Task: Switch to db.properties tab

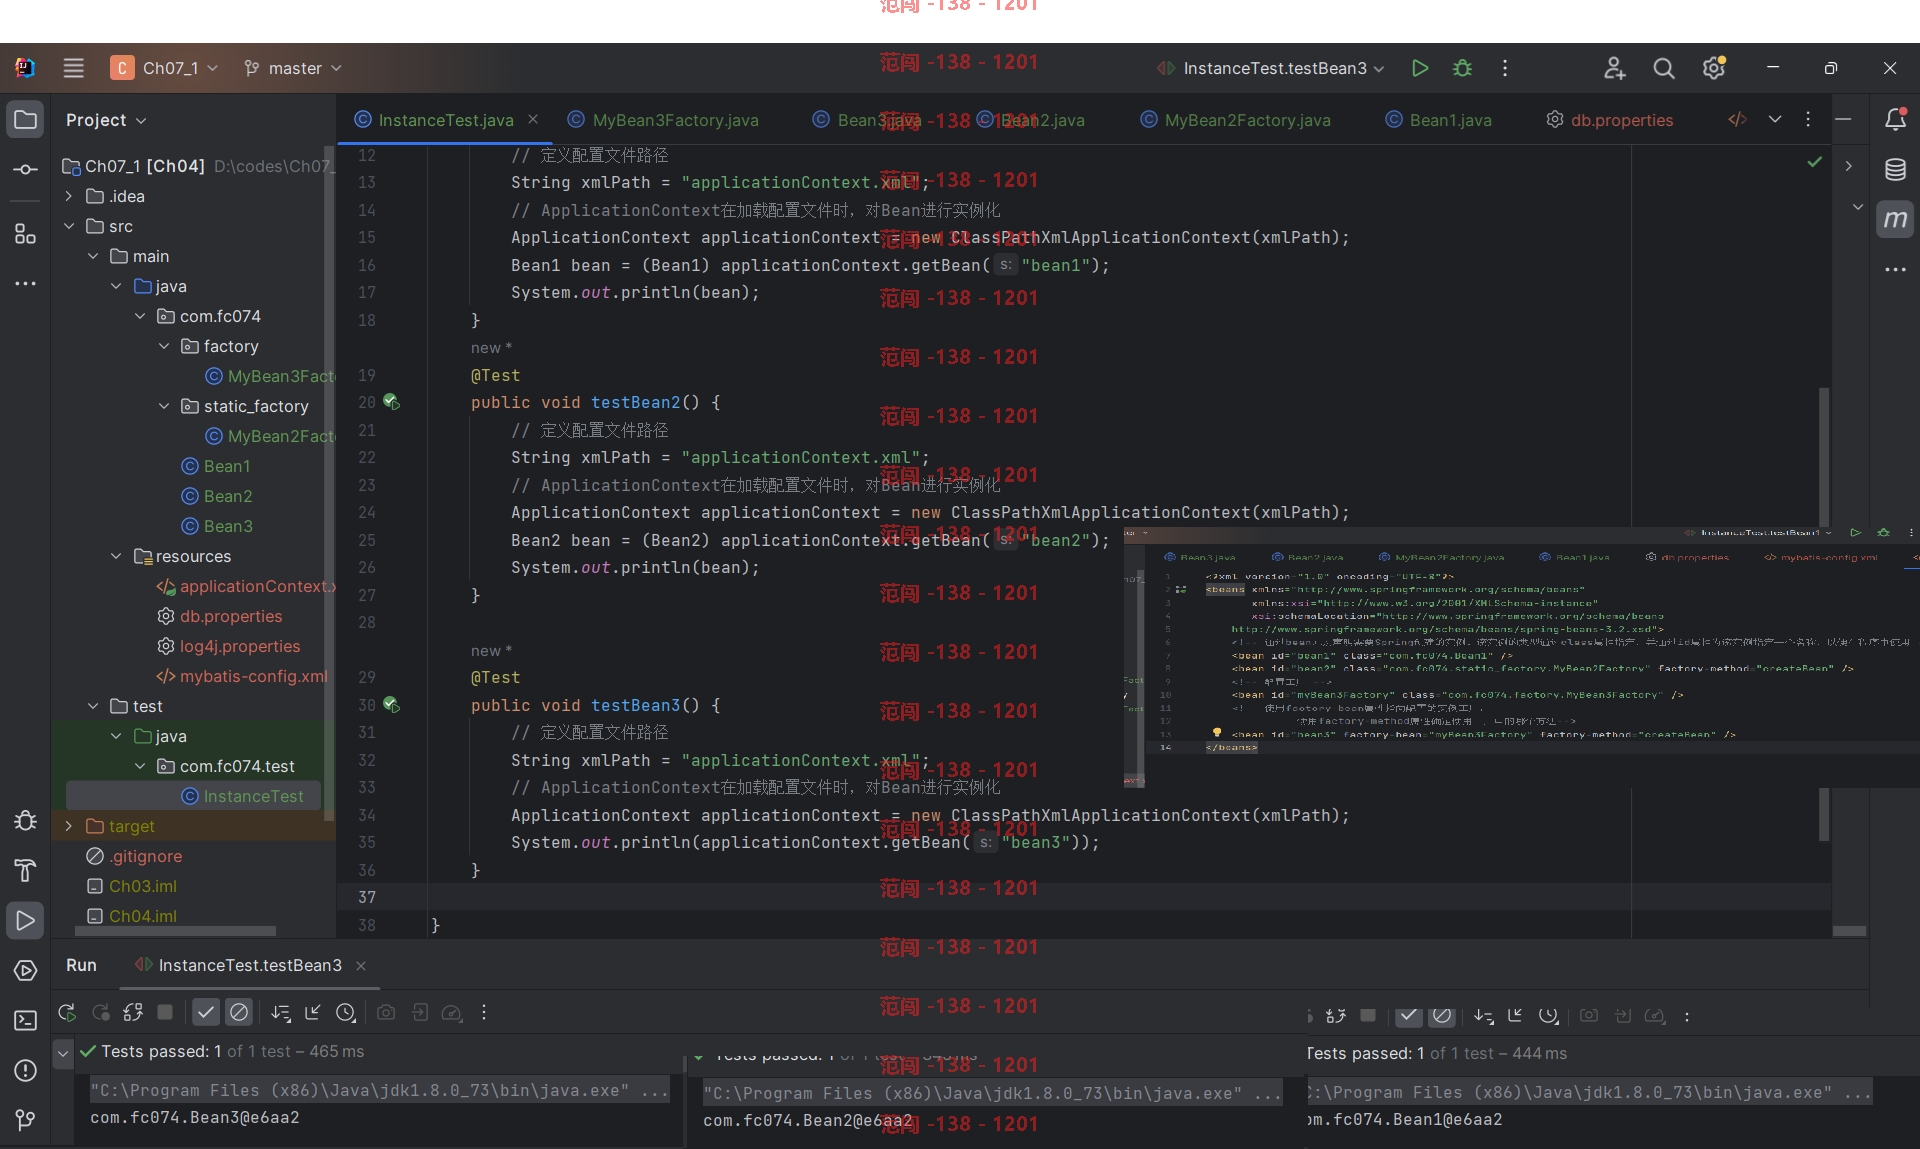Action: click(x=1610, y=120)
